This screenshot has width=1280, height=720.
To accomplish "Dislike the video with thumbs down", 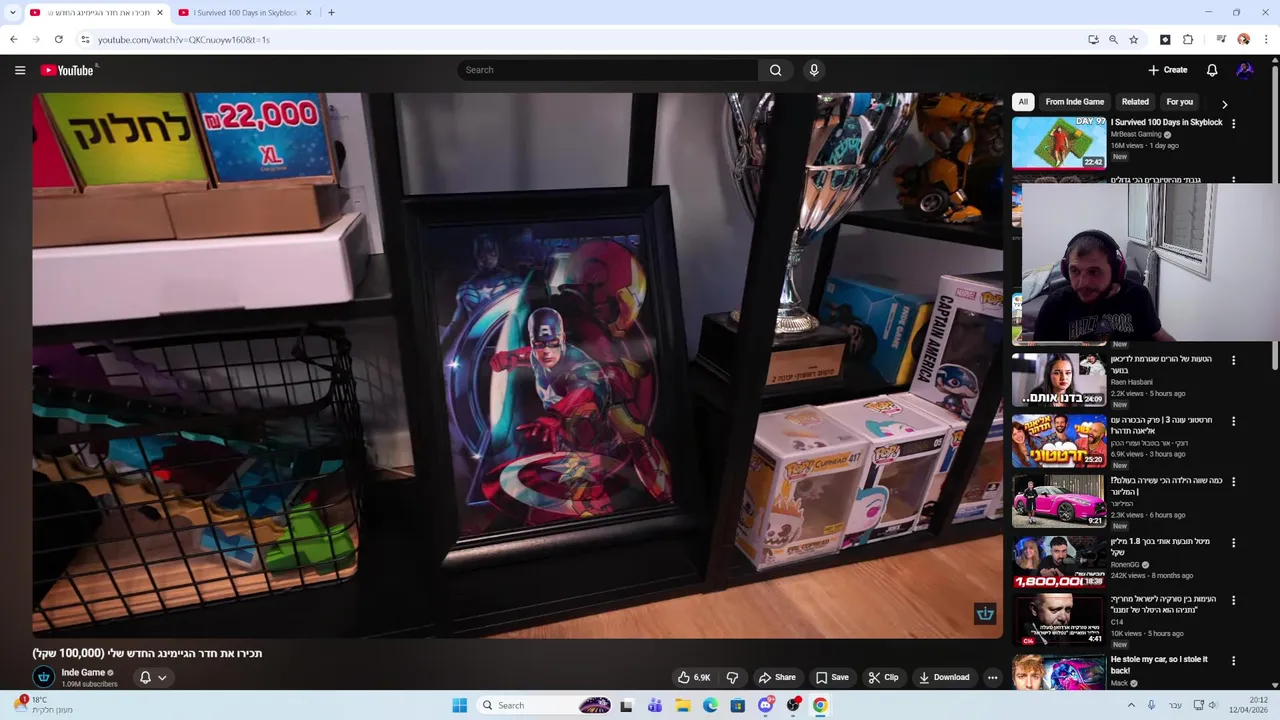I will click(732, 677).
